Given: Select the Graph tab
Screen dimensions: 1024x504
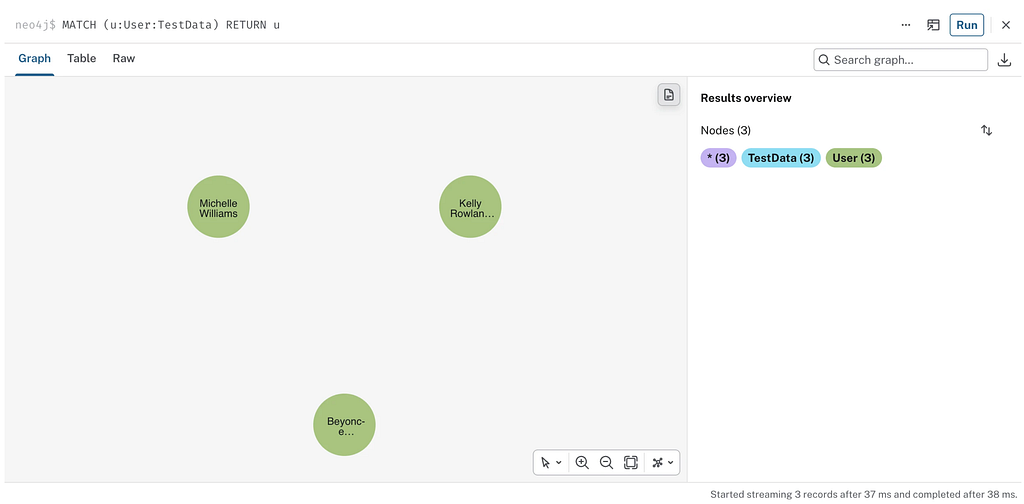Looking at the screenshot, I should coord(35,58).
